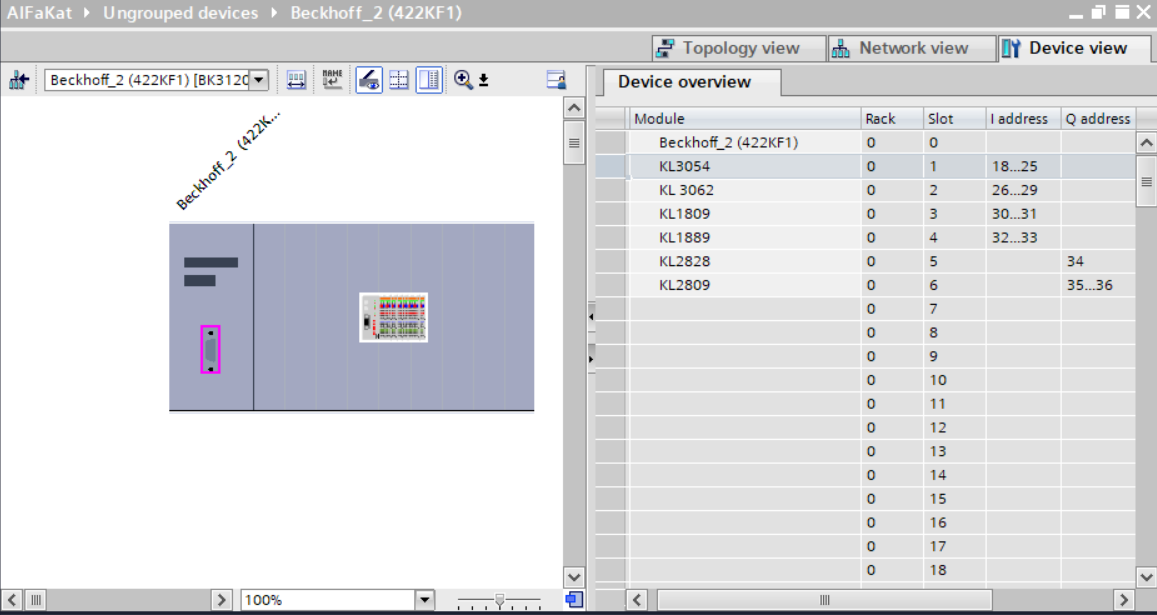Select the Device overview tab
1157x615 pixels.
pos(691,82)
